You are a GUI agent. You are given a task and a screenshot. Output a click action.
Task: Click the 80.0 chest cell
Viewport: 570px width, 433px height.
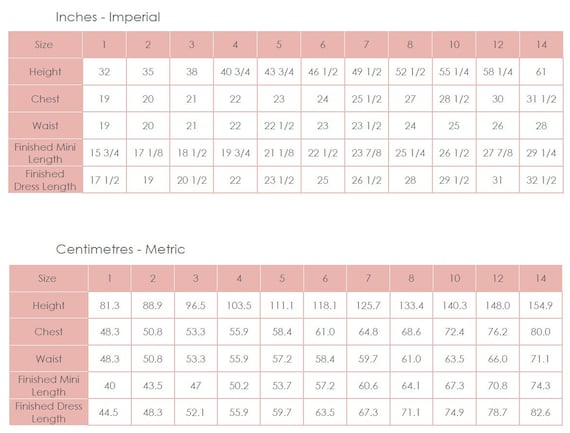click(541, 332)
